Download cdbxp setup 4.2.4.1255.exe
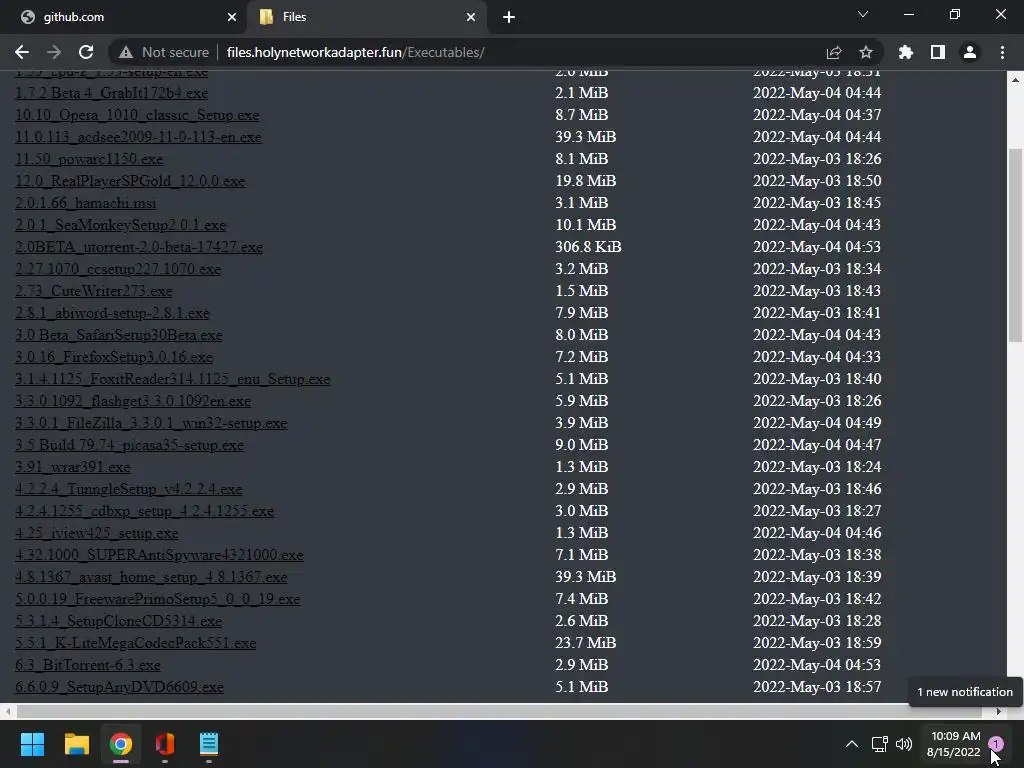 pyautogui.click(x=144, y=511)
